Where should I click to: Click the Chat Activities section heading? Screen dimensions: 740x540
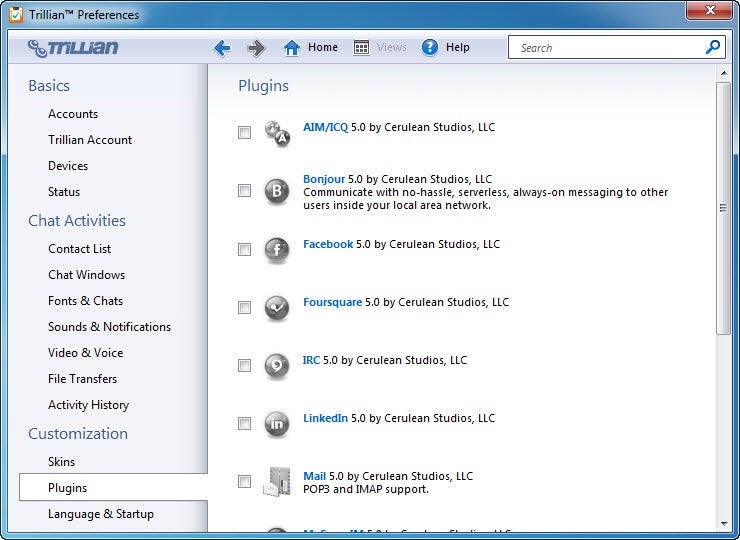77,220
